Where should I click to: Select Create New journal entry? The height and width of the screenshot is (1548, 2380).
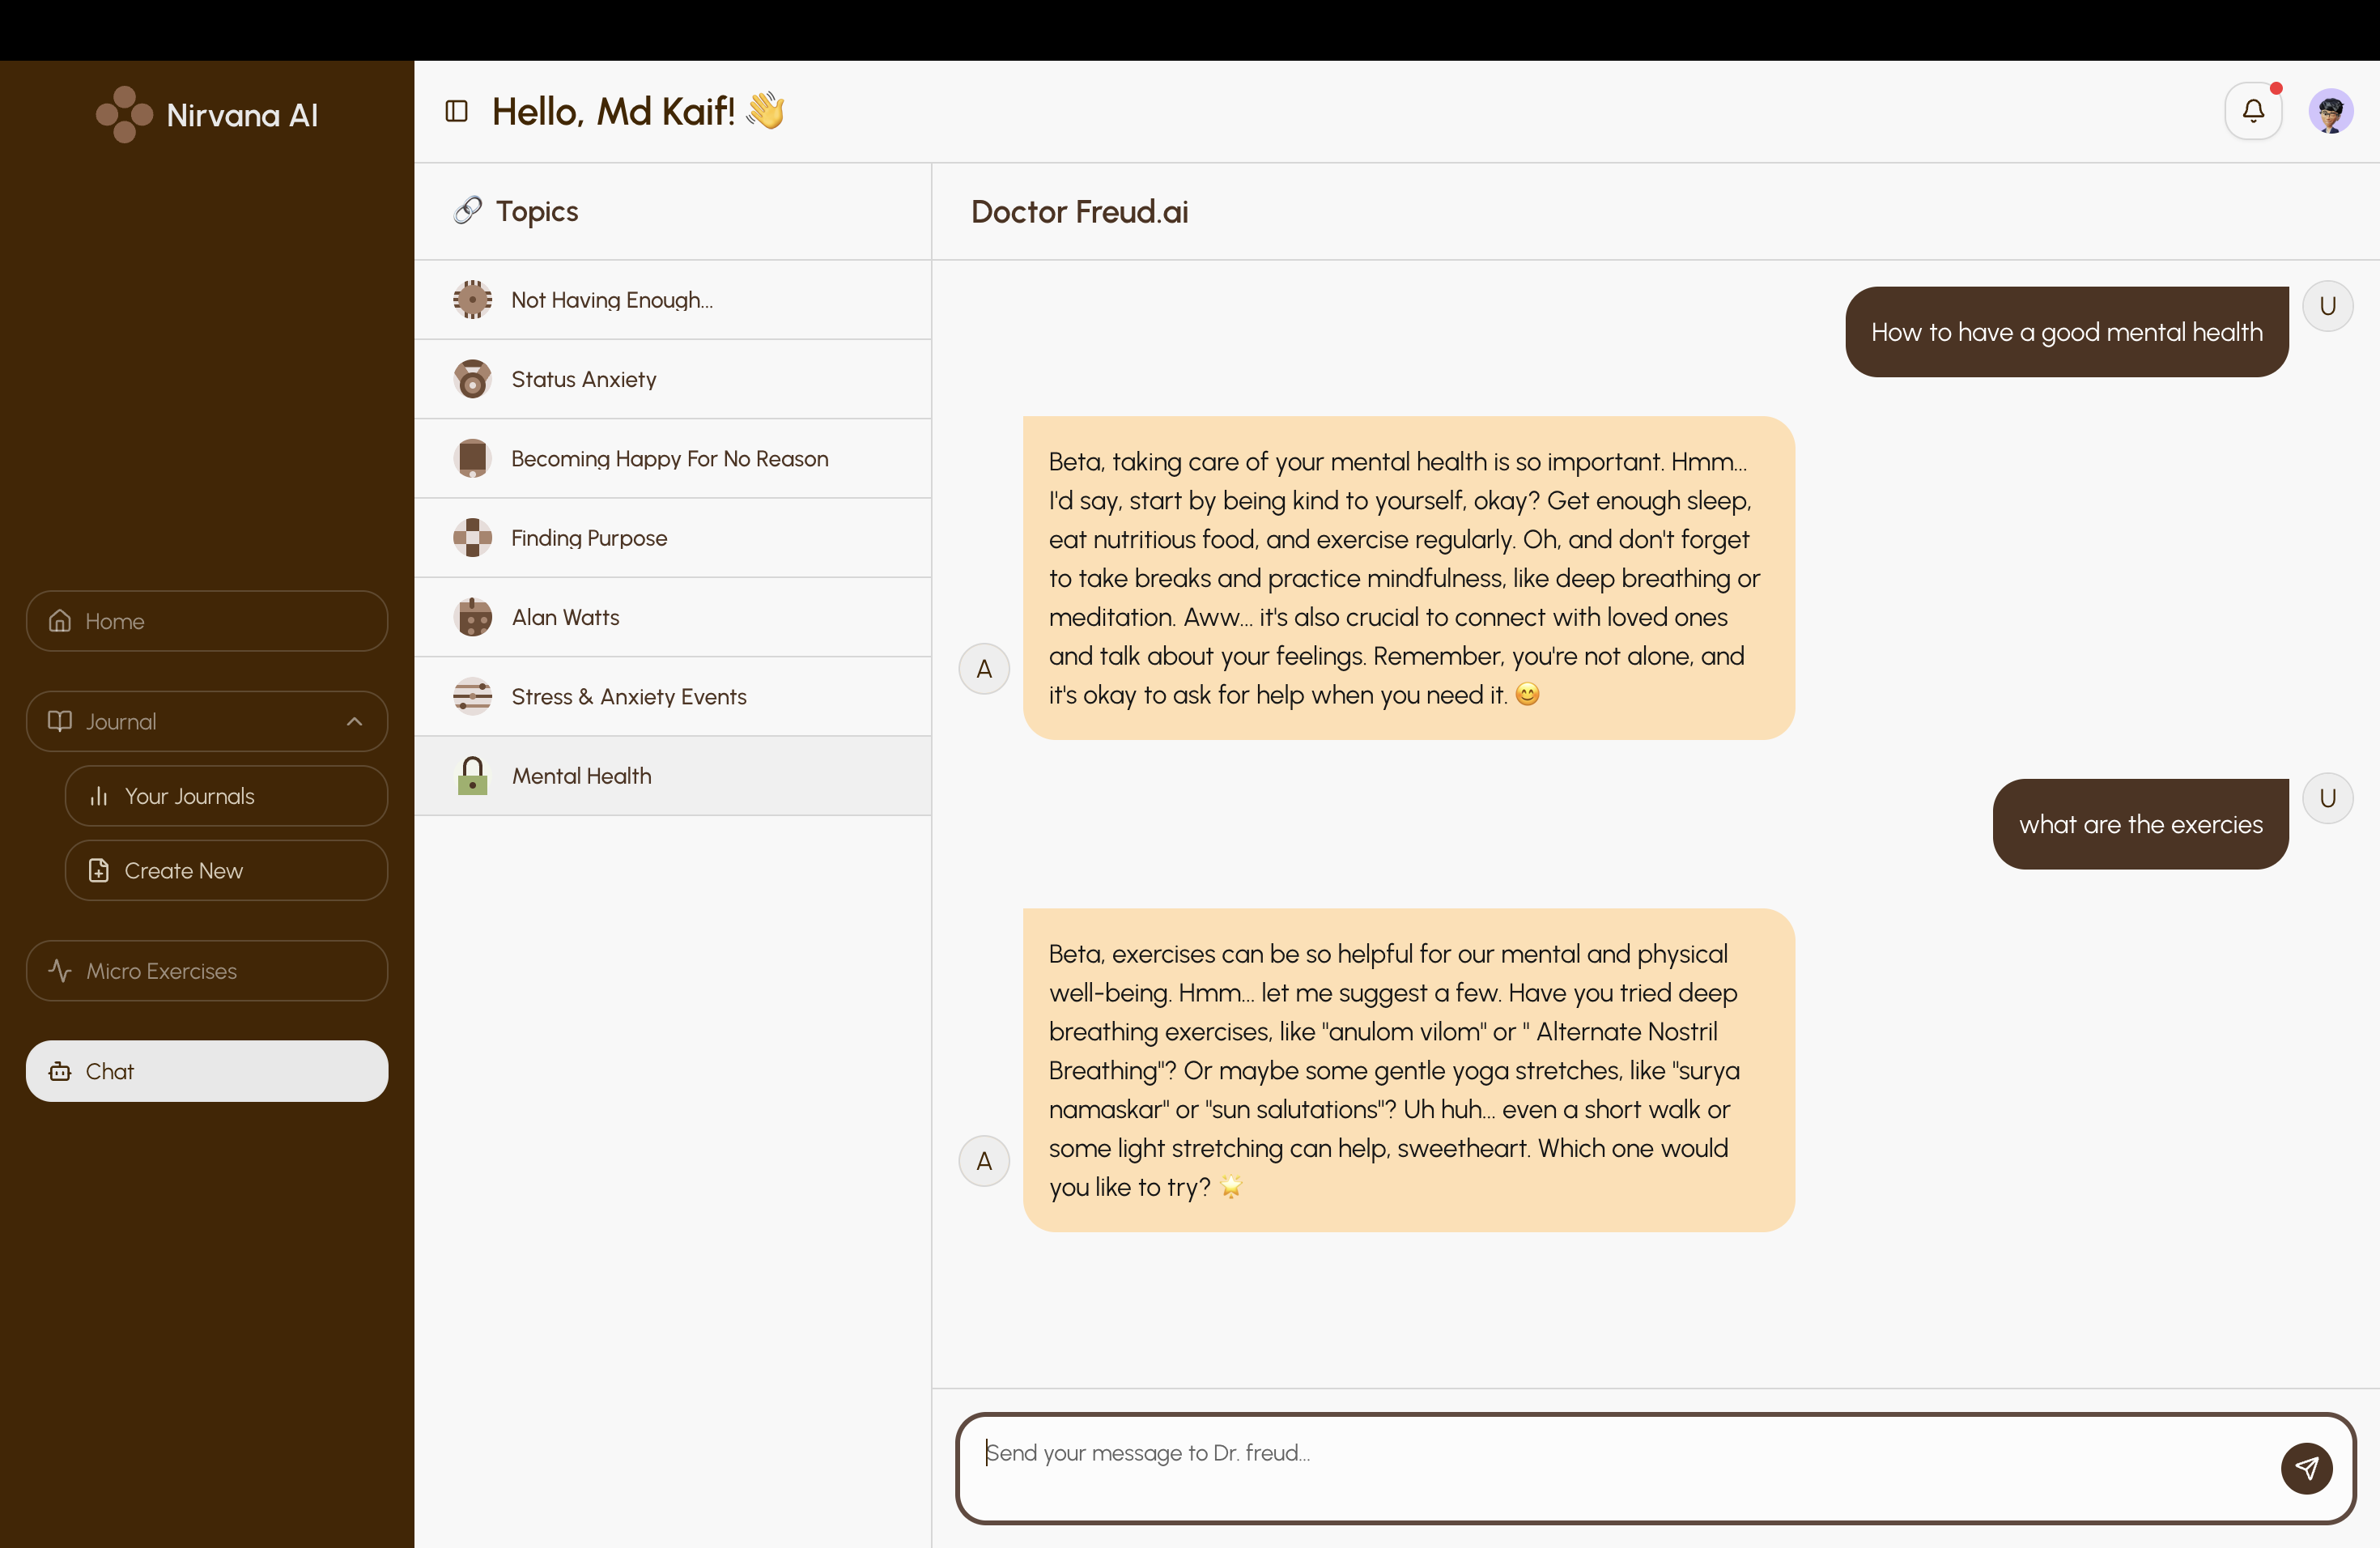[x=226, y=870]
